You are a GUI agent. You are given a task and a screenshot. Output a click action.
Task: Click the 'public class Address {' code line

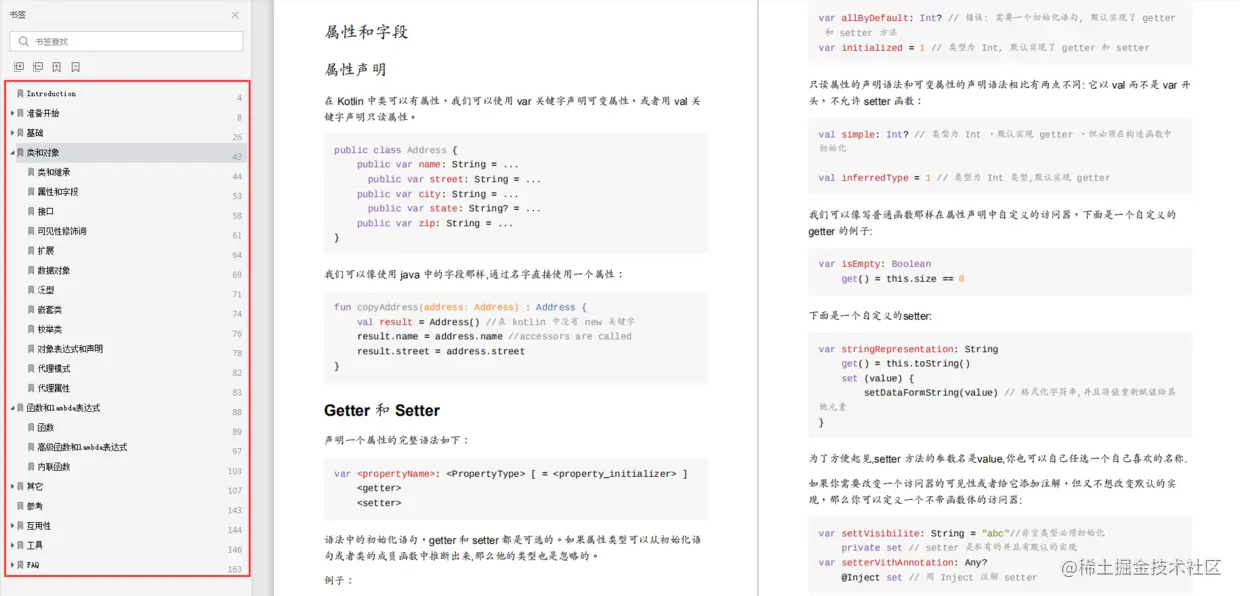(x=395, y=150)
